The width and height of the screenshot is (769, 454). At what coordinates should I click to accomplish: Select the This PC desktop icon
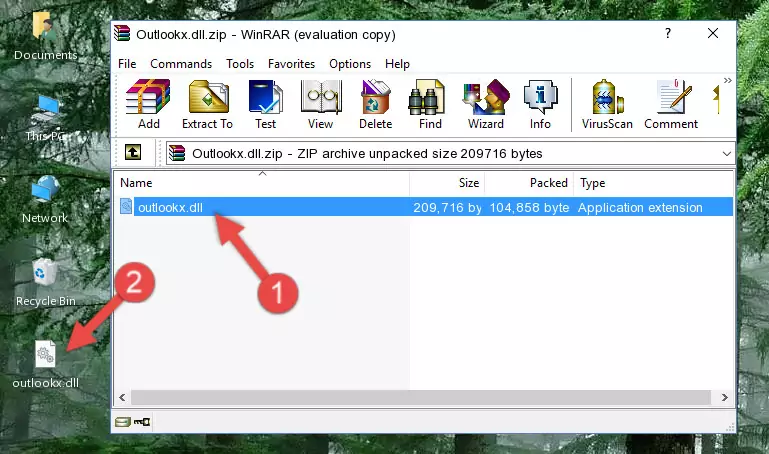click(45, 118)
